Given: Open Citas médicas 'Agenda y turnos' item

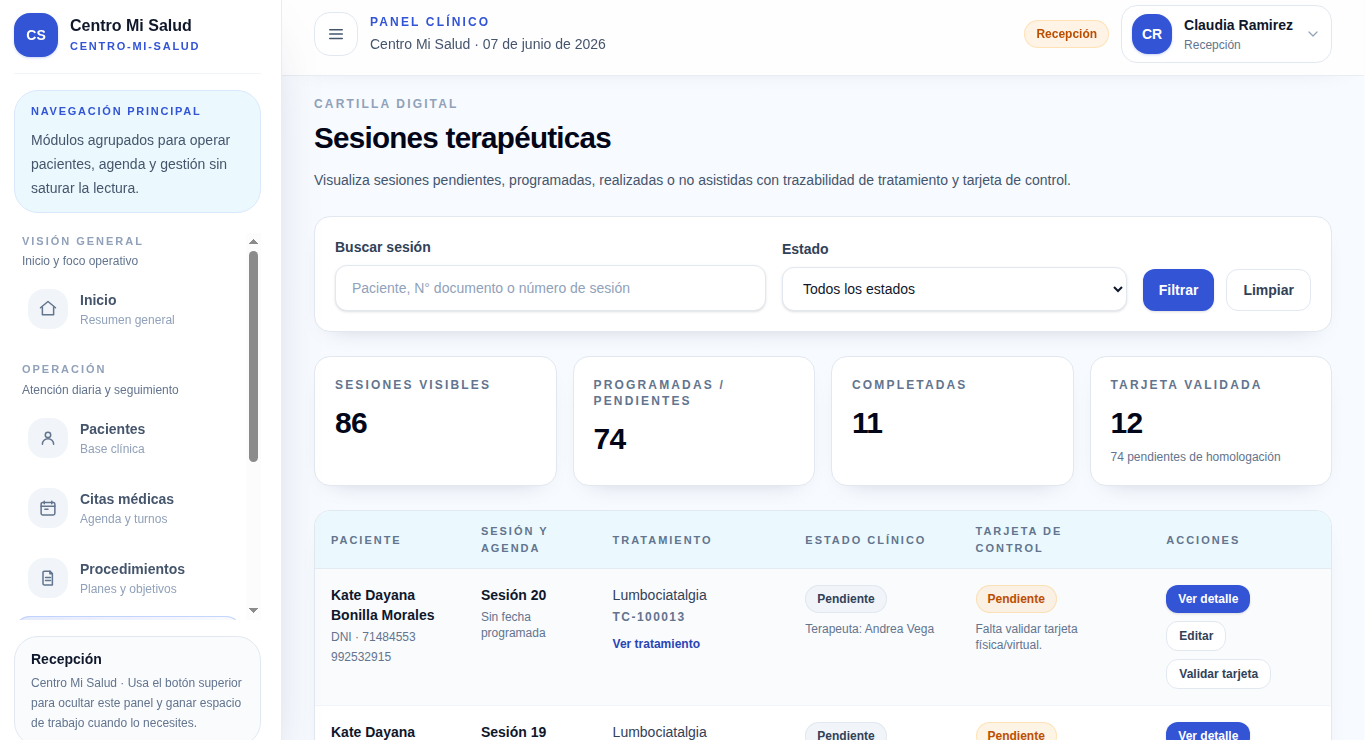Looking at the screenshot, I should coord(131,508).
